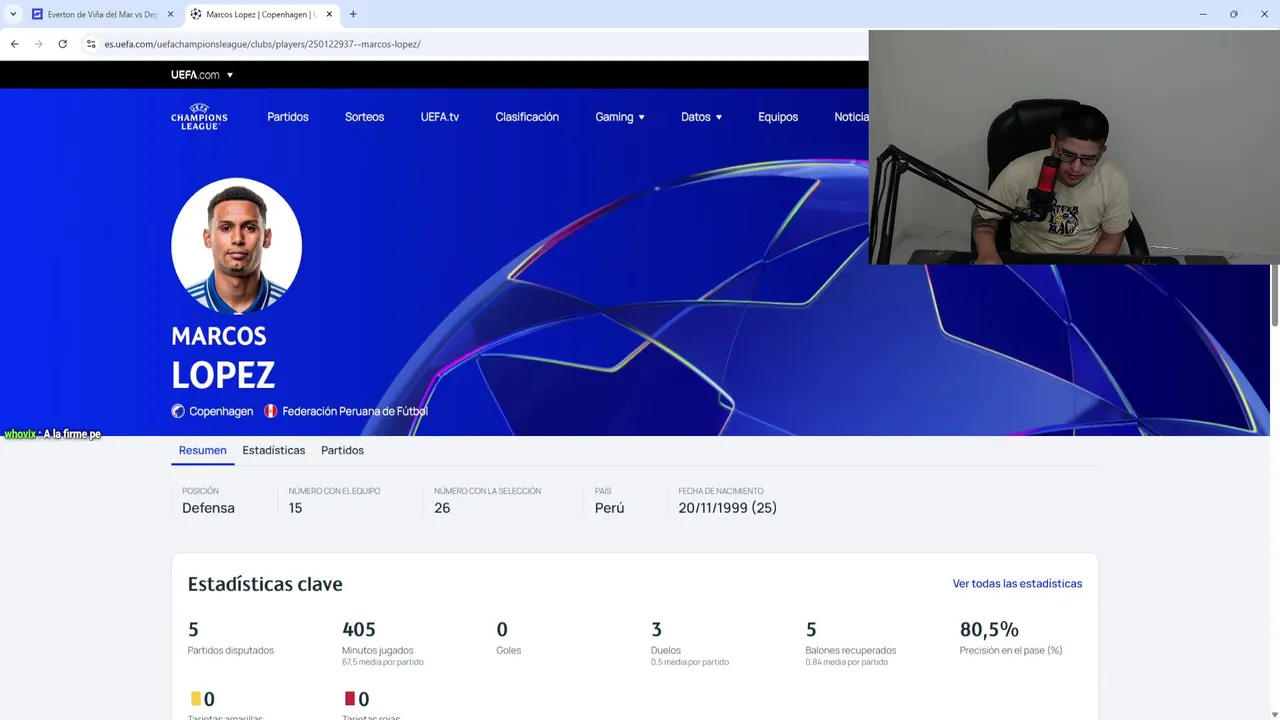
Task: Click the 0 Goles stat
Action: [x=509, y=638]
